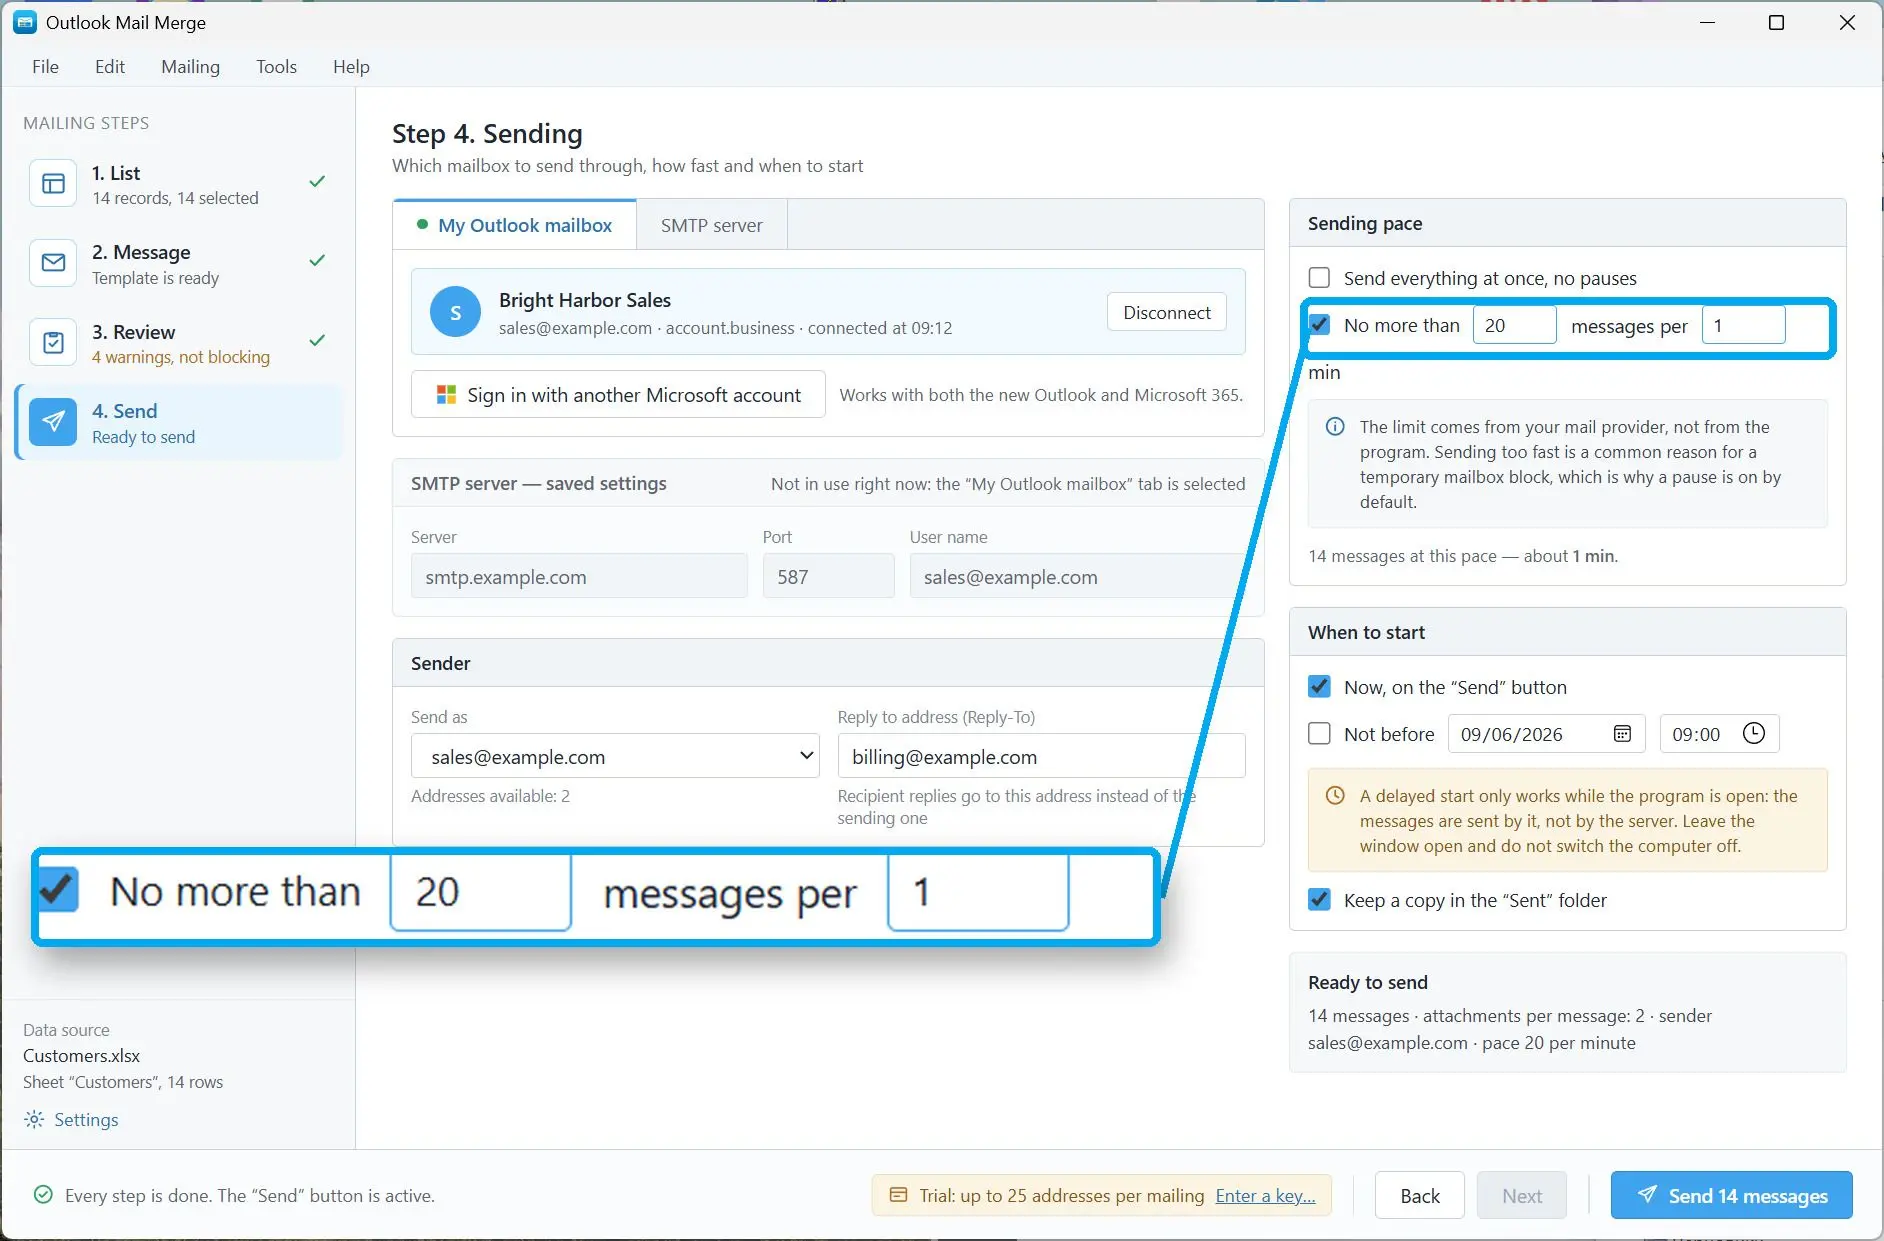Click Send 14 messages button
The height and width of the screenshot is (1241, 1884).
pos(1731,1196)
